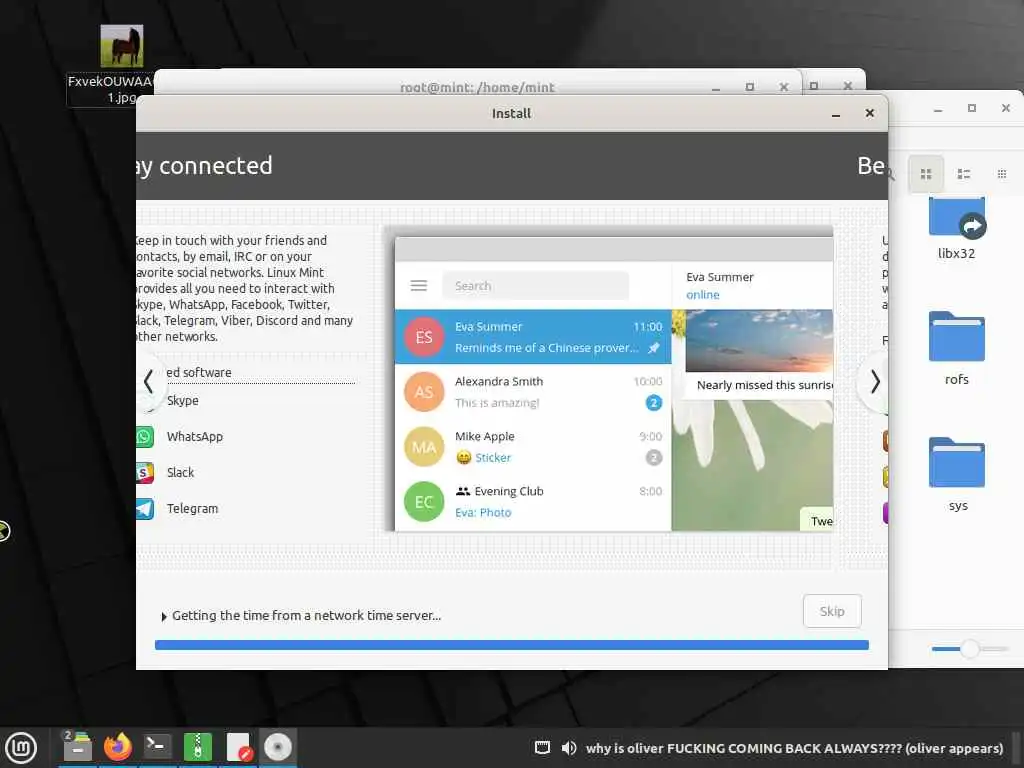The height and width of the screenshot is (768, 1024).
Task: Click the MA avatar circle
Action: pyautogui.click(x=424, y=447)
